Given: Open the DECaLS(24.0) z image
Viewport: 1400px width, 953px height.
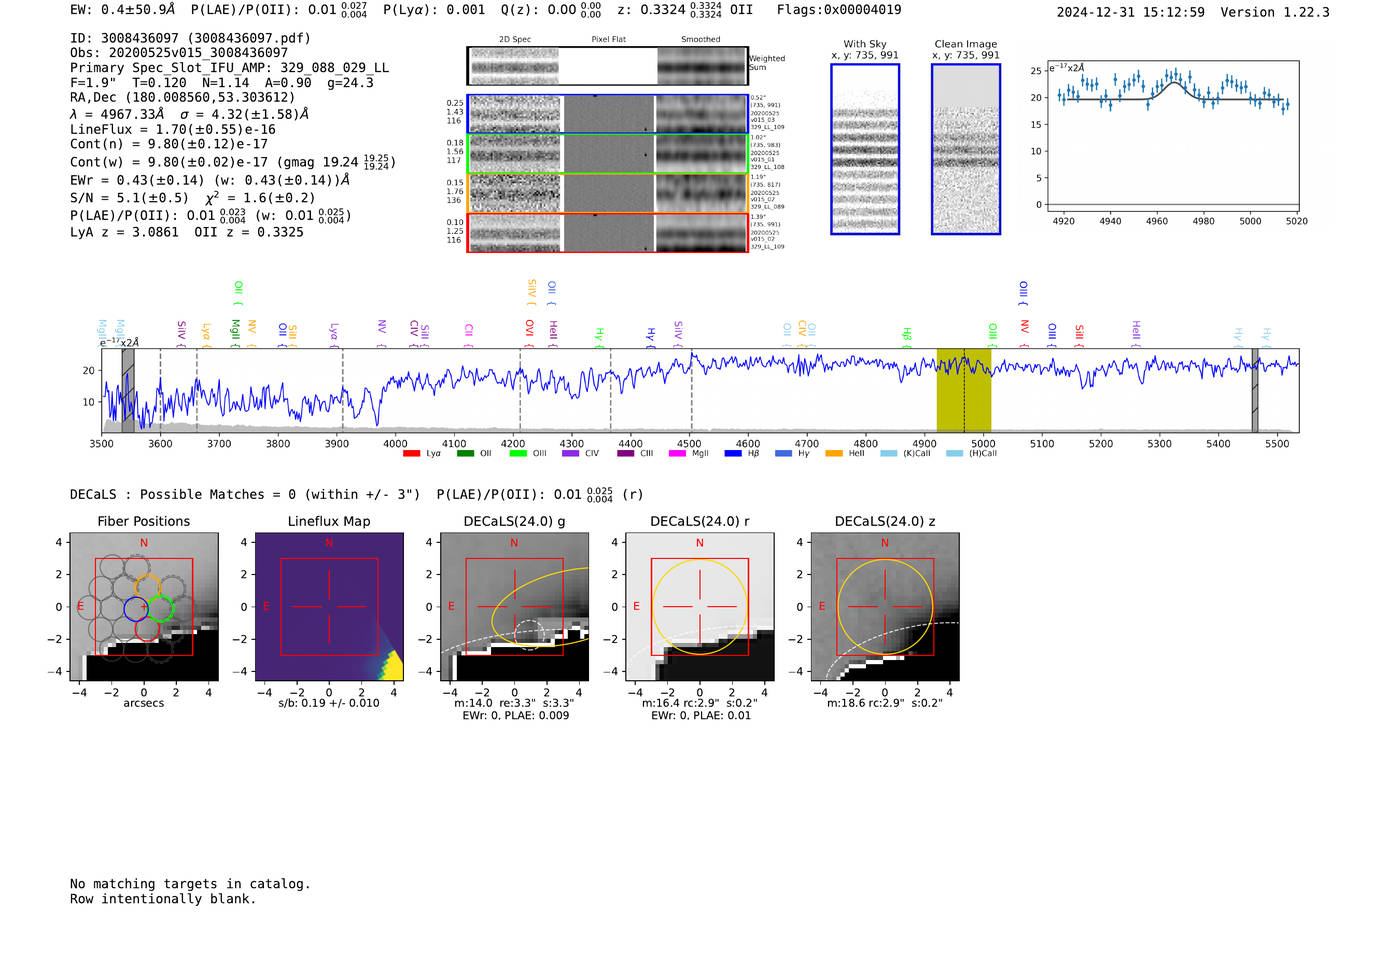Looking at the screenshot, I should (x=885, y=607).
